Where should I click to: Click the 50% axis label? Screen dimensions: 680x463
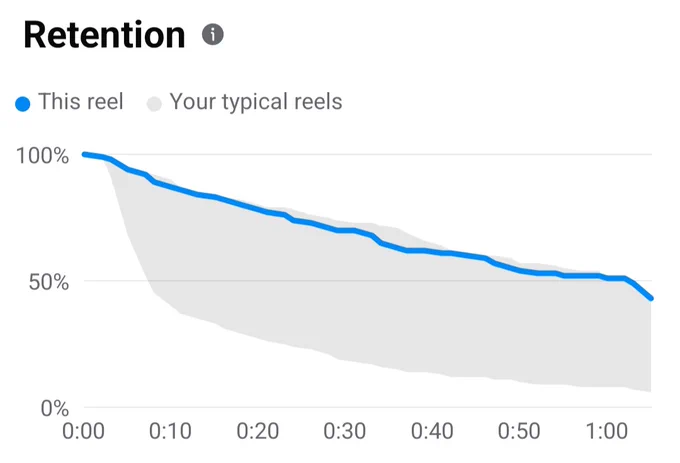pos(49,282)
